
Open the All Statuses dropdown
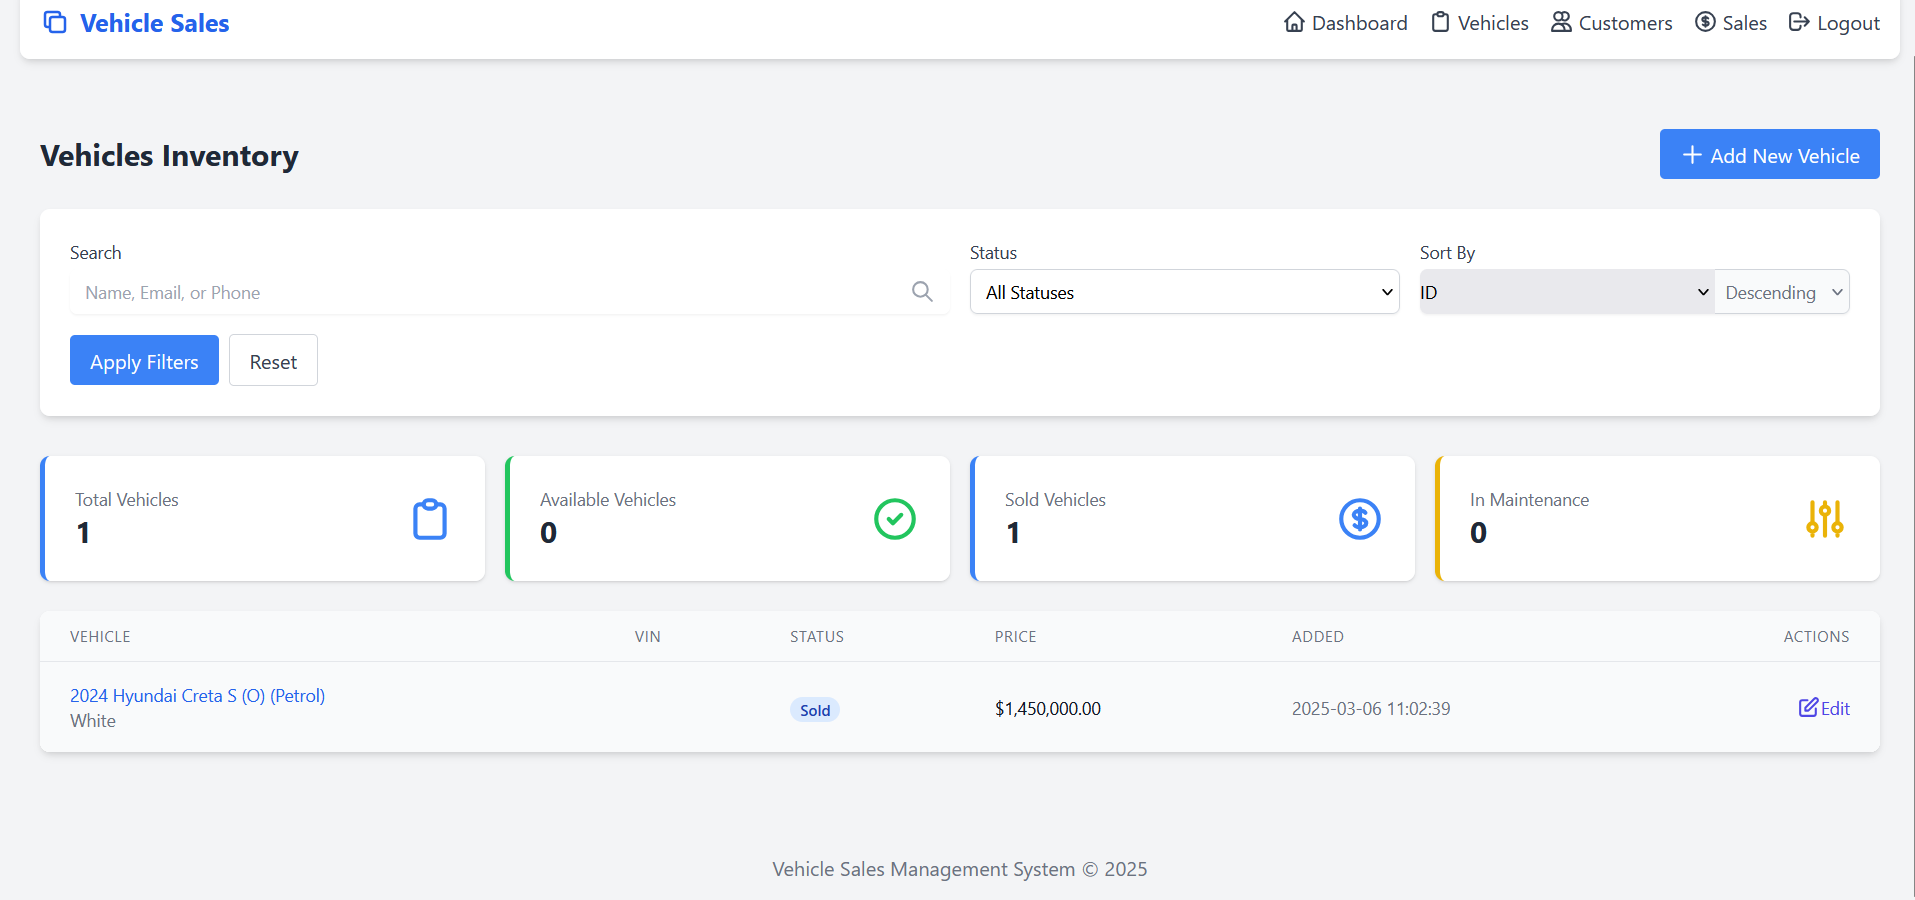(x=1184, y=291)
